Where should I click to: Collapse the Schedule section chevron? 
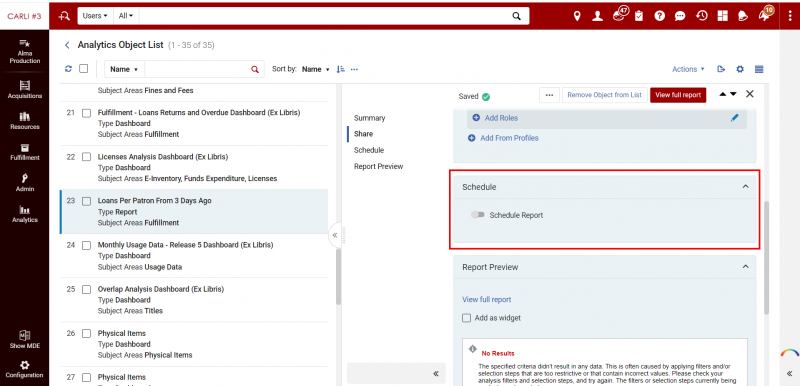click(745, 187)
